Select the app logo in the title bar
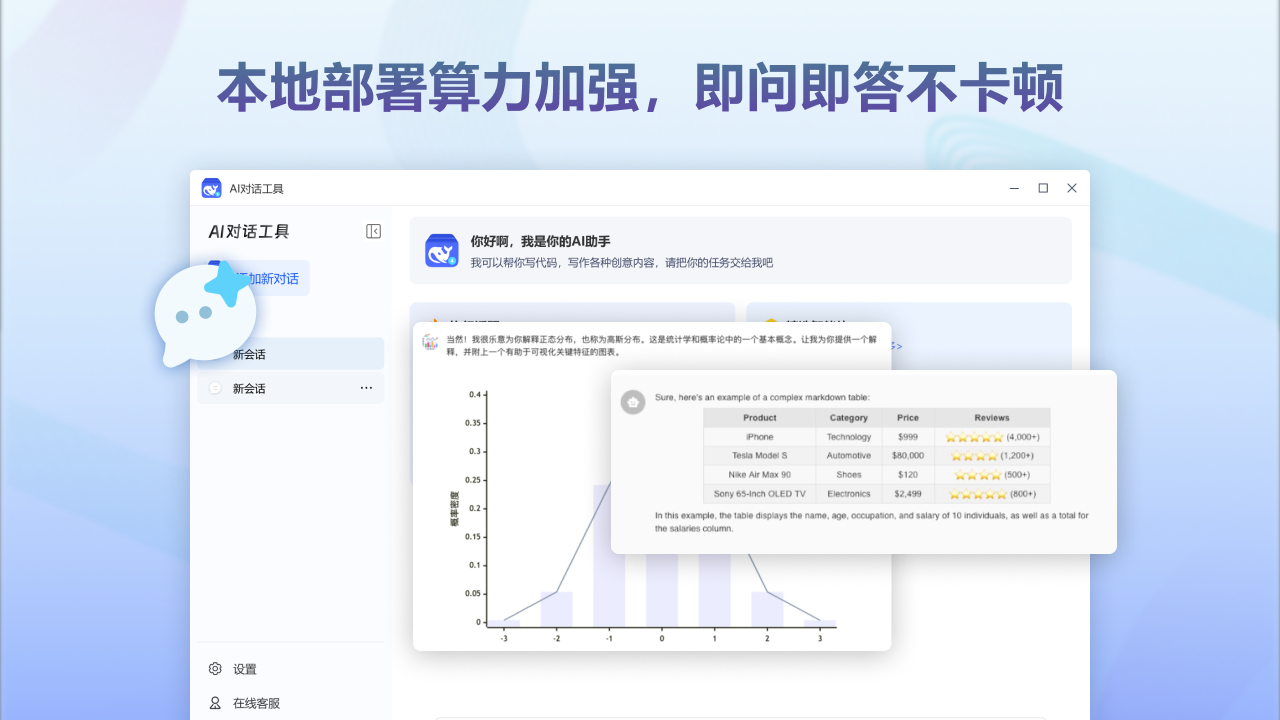The width and height of the screenshot is (1280, 720). click(x=213, y=188)
